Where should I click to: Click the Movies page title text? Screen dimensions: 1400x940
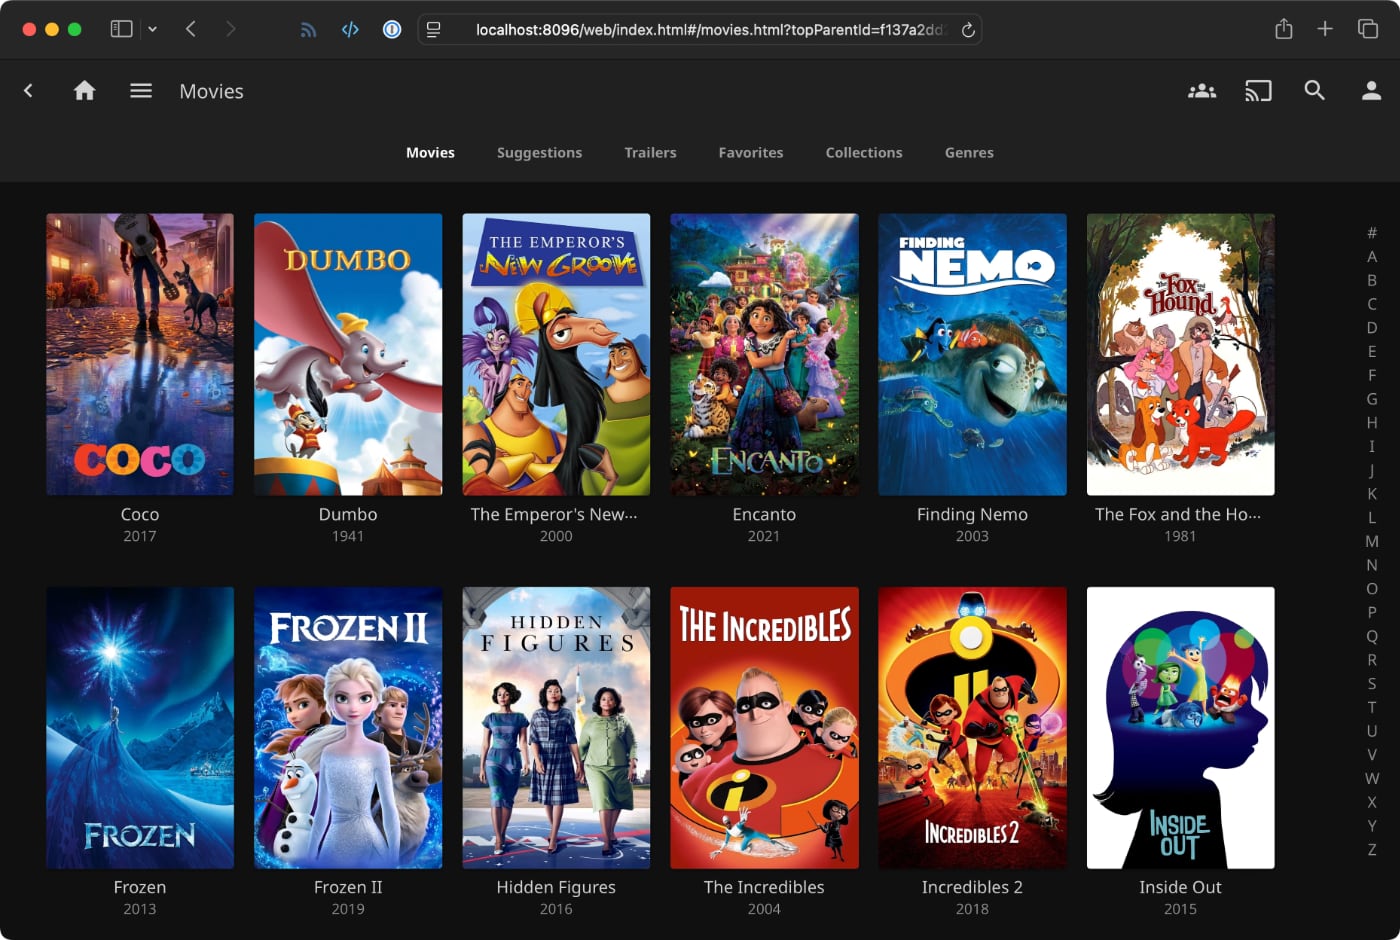coord(211,91)
